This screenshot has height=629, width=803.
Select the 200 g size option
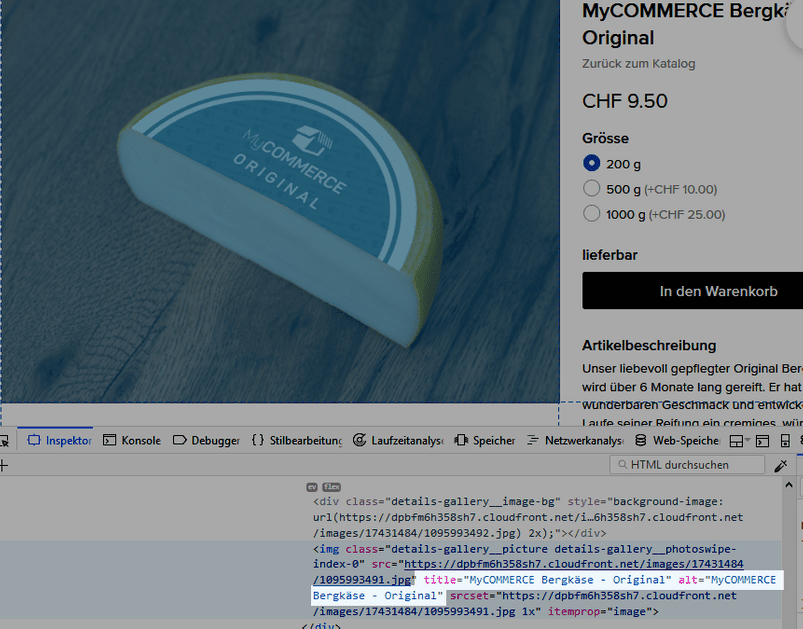click(591, 163)
